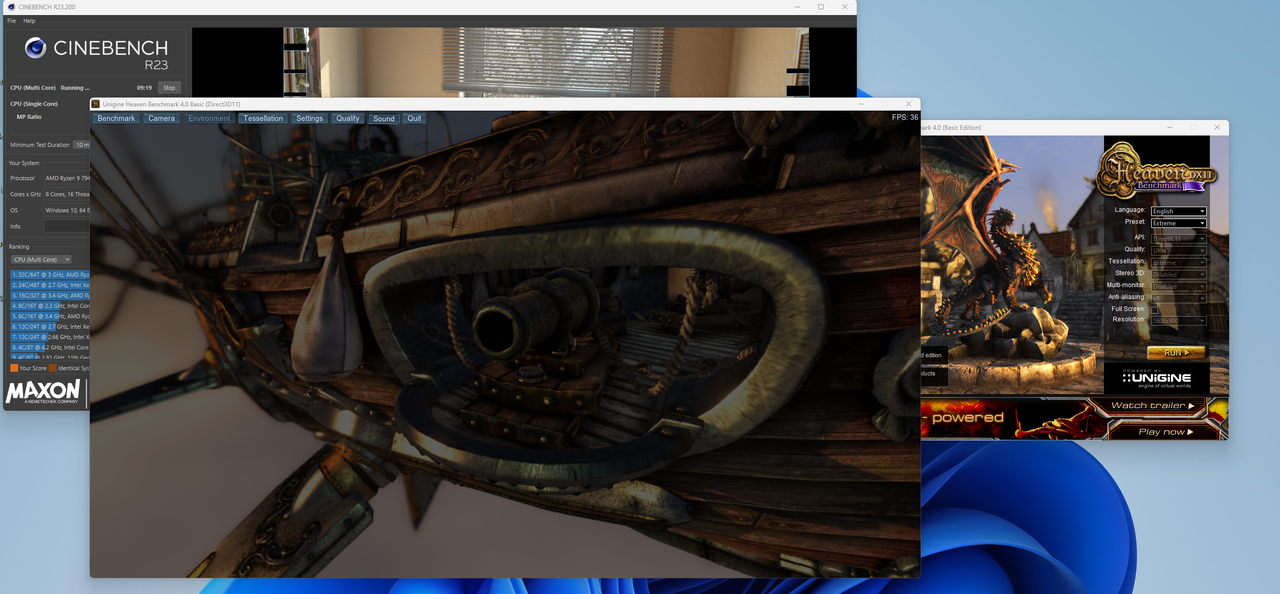
Task: Toggle Sound in the Heaven toolbar
Action: point(384,118)
